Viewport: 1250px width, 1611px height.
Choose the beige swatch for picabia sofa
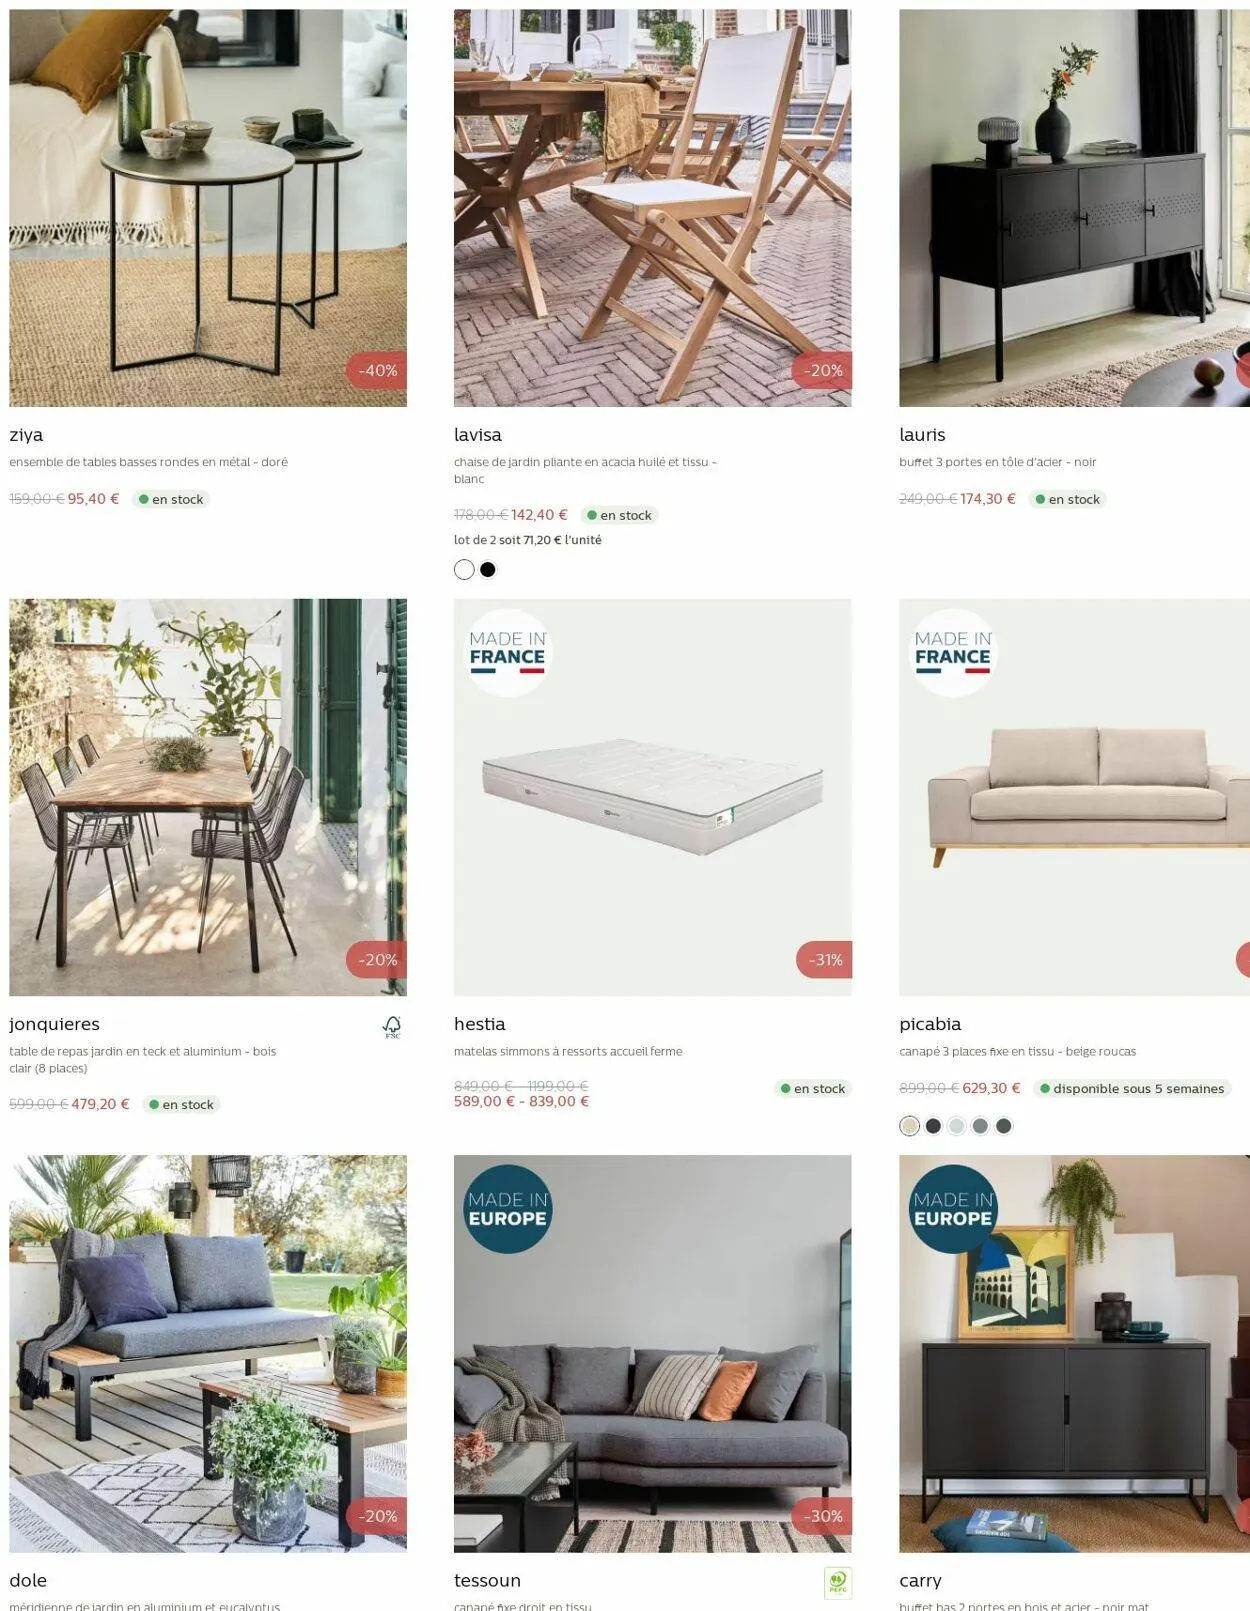click(x=909, y=1126)
